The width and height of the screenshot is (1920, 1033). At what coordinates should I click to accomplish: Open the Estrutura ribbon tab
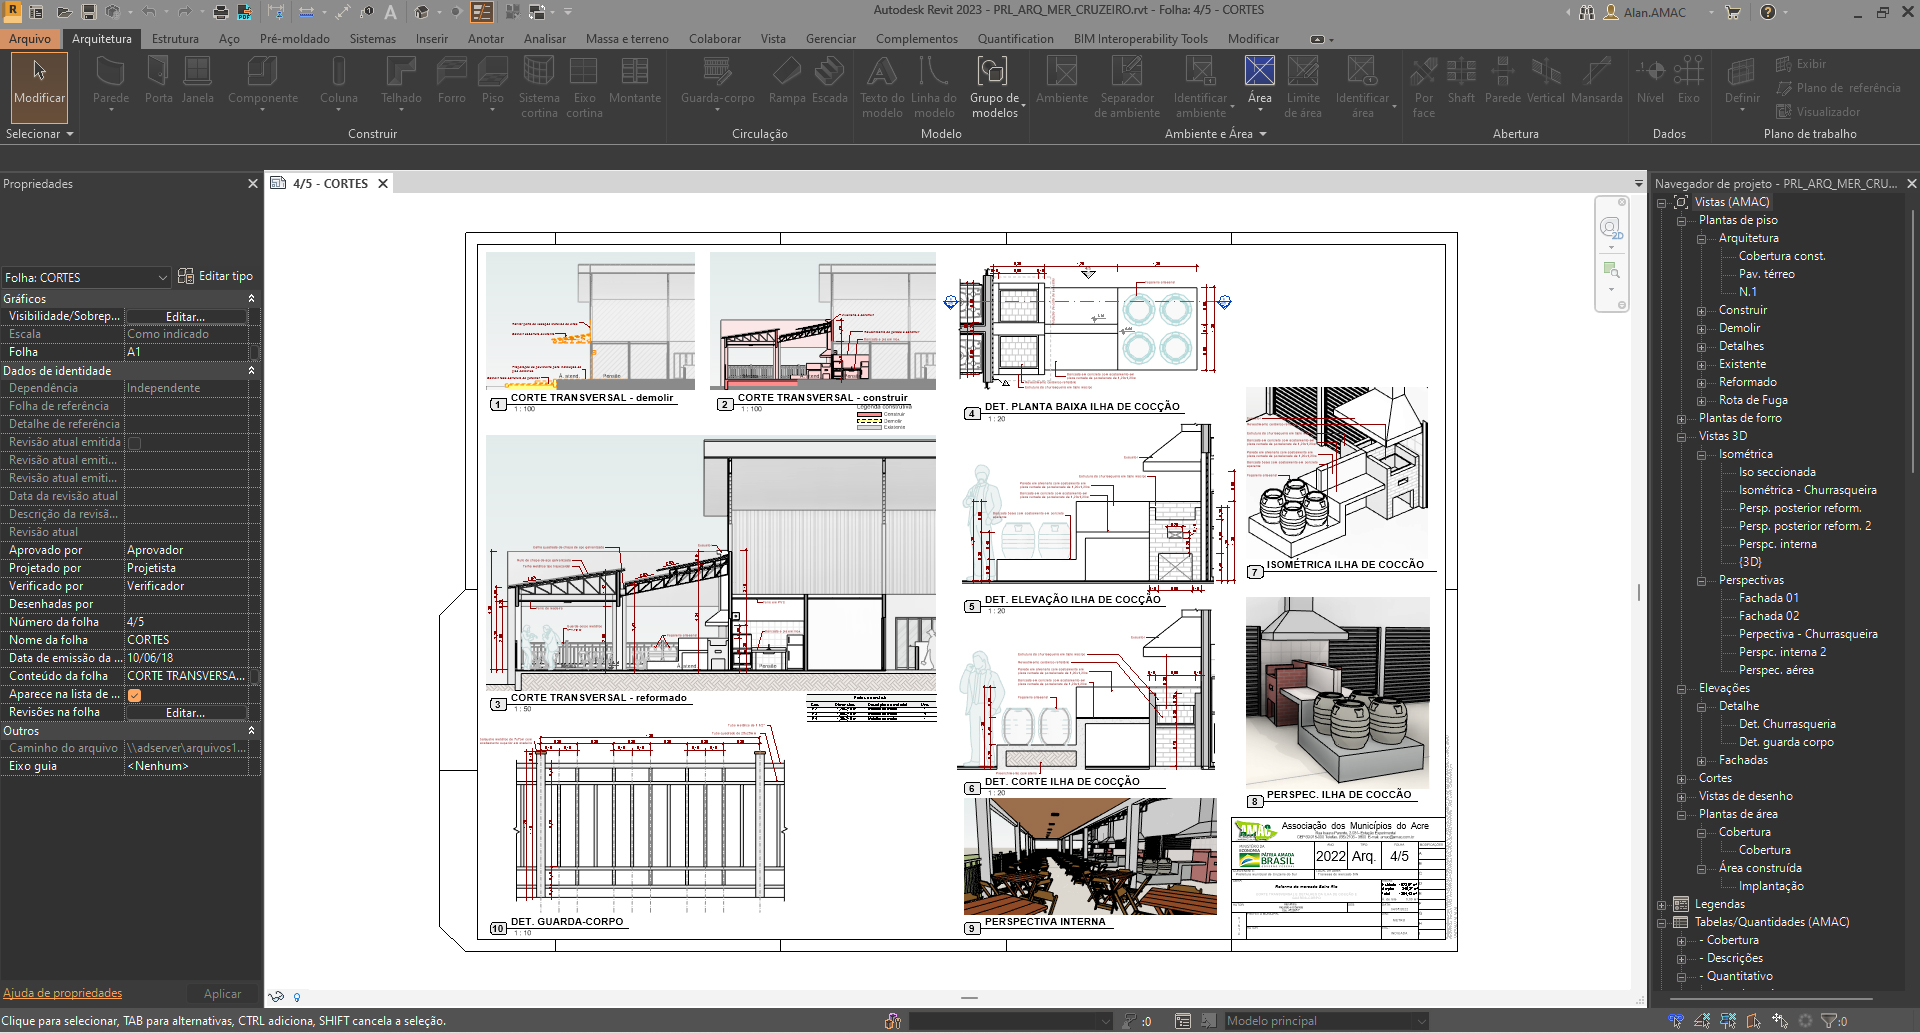pyautogui.click(x=175, y=39)
